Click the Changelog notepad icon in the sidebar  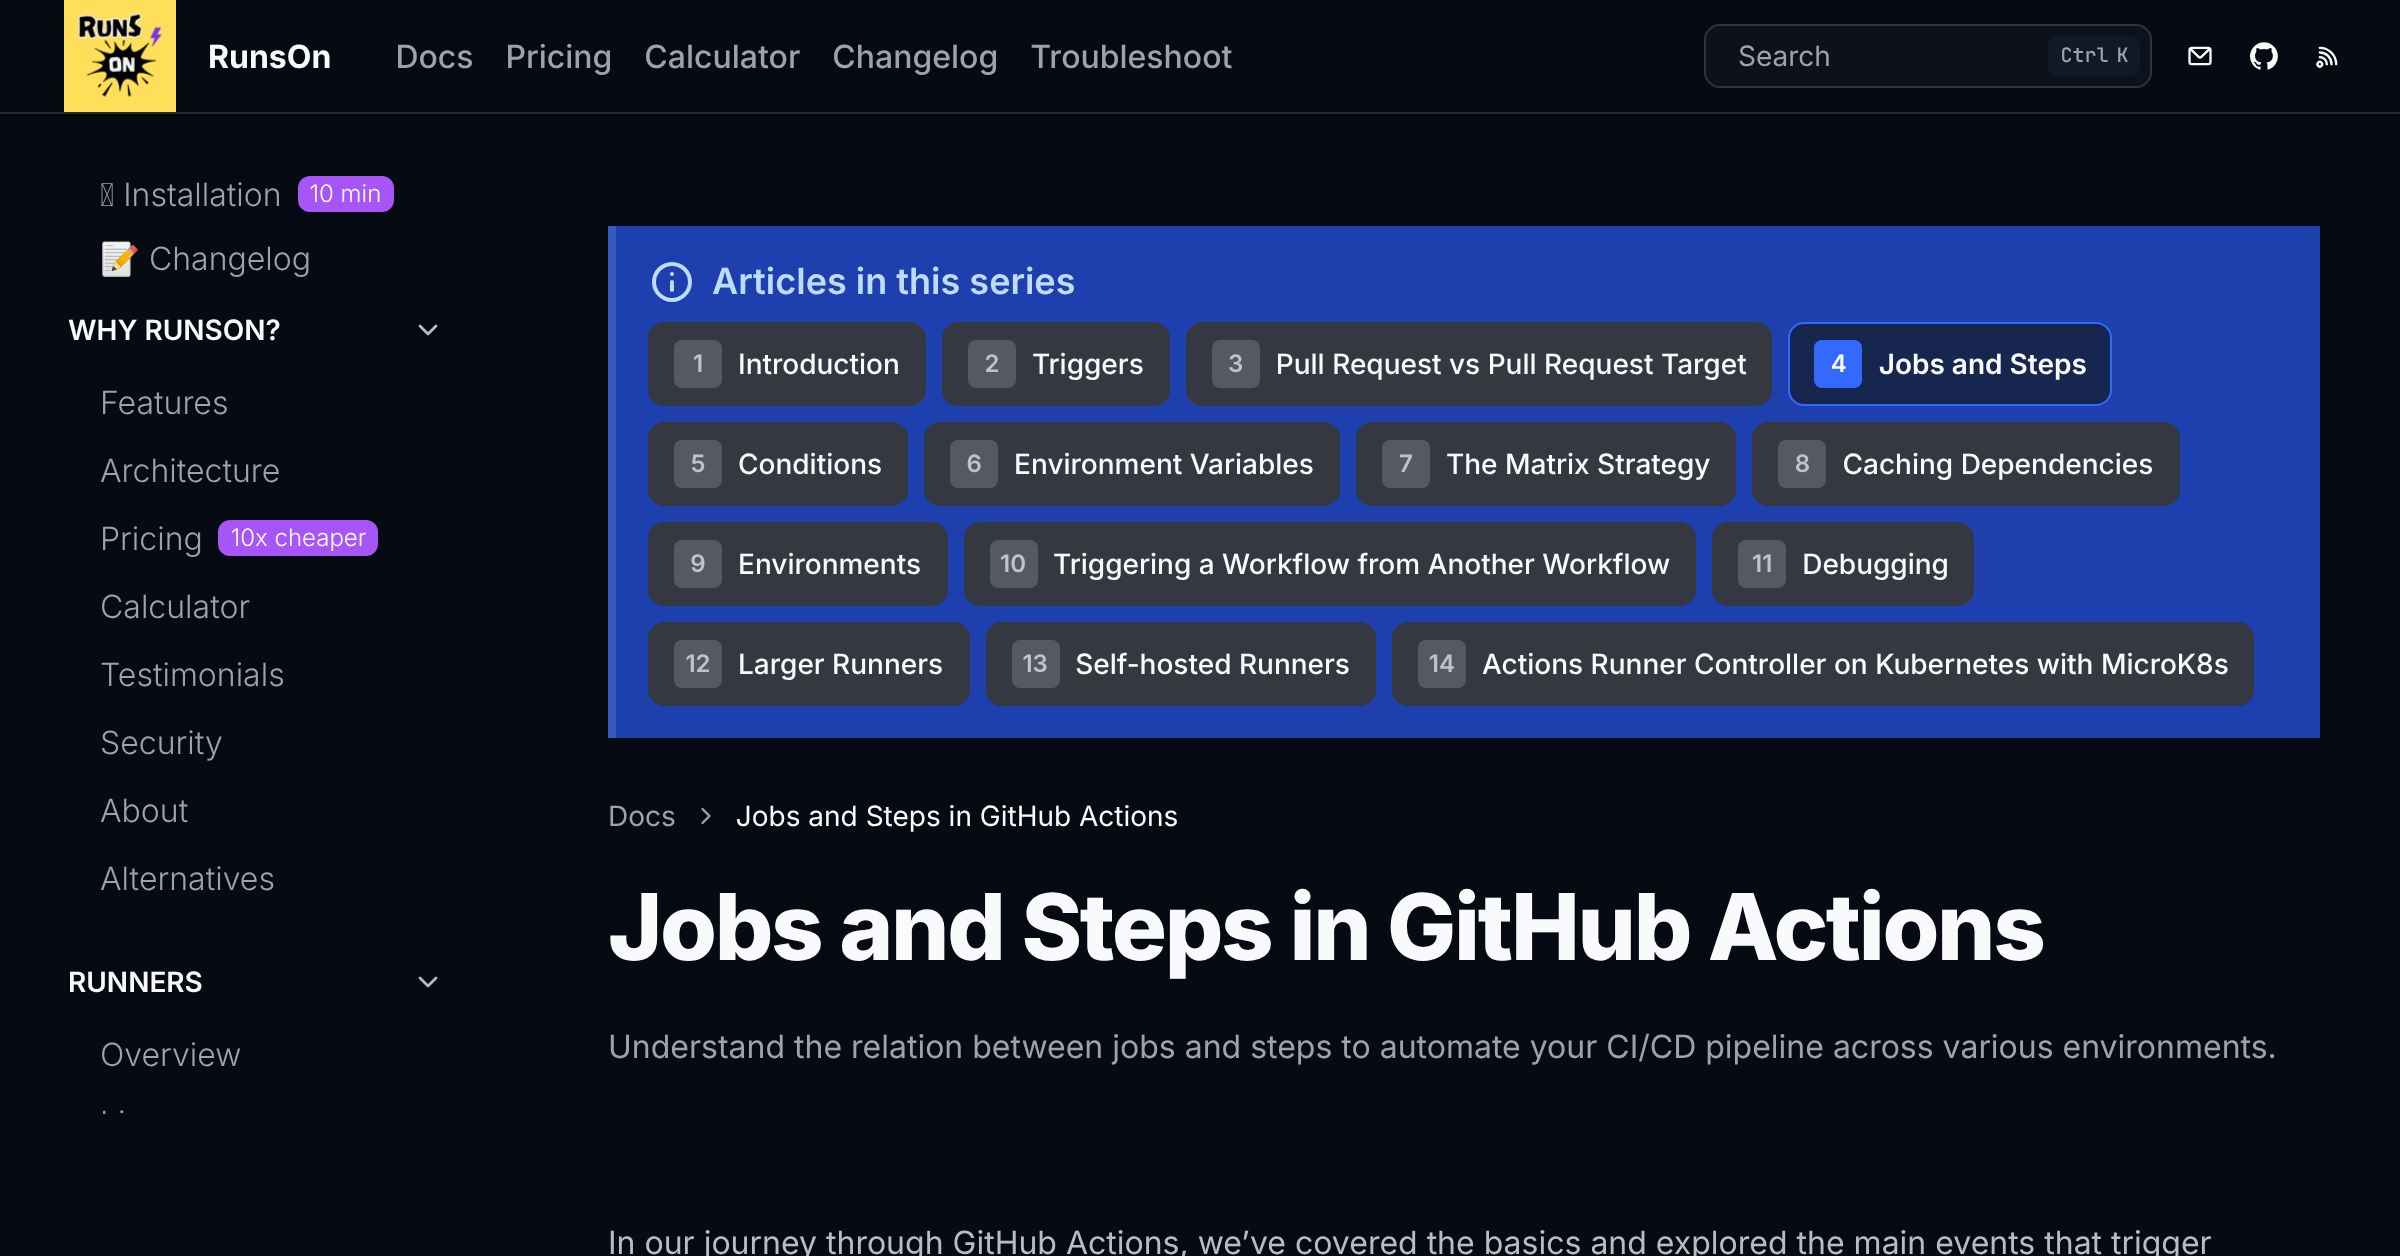118,258
